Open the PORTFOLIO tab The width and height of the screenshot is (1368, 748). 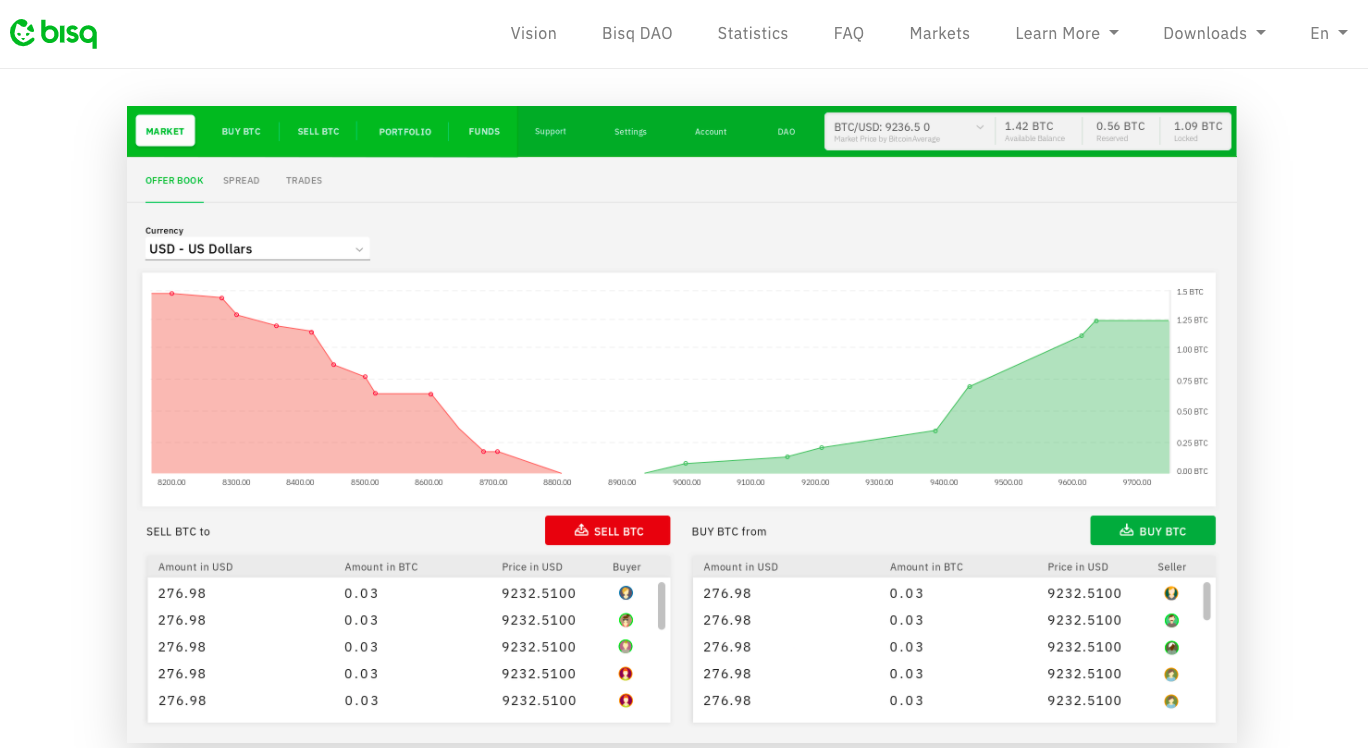coord(405,132)
